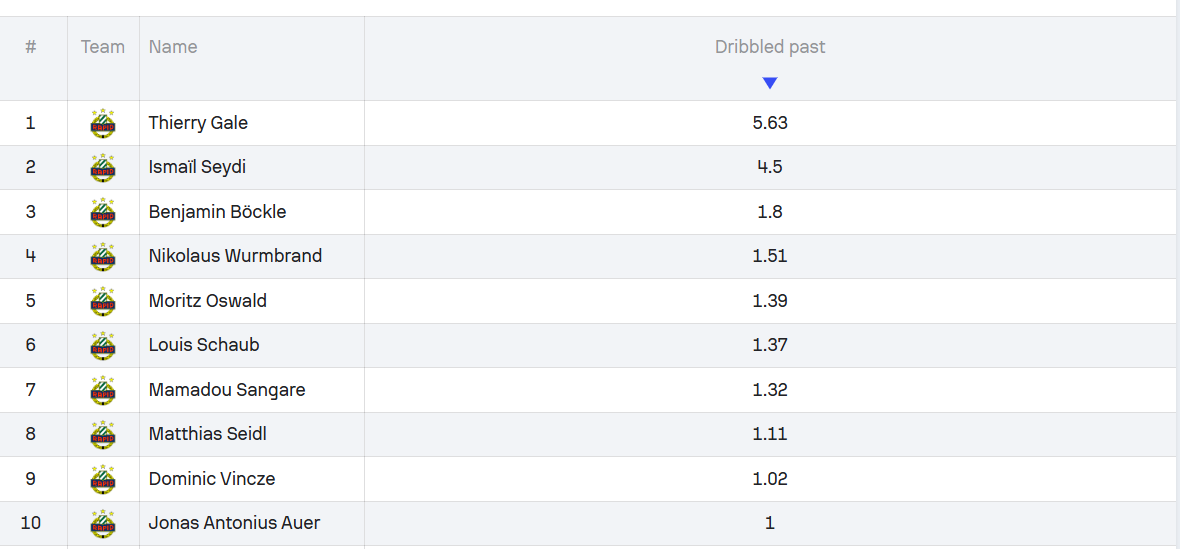Click team logo in Mamadou Sangare row
Image resolution: width=1180 pixels, height=549 pixels.
[103, 390]
